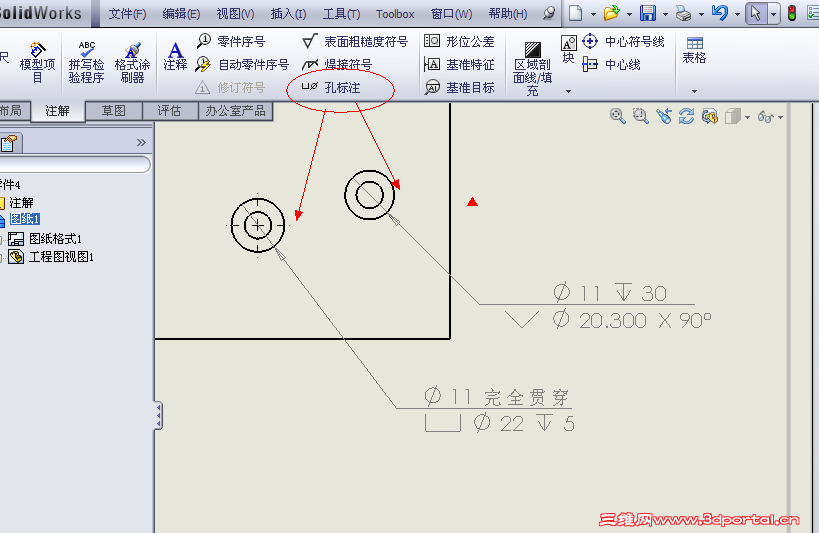This screenshot has width=819, height=533.
Task: Save the current drawing
Action: pyautogui.click(x=648, y=13)
